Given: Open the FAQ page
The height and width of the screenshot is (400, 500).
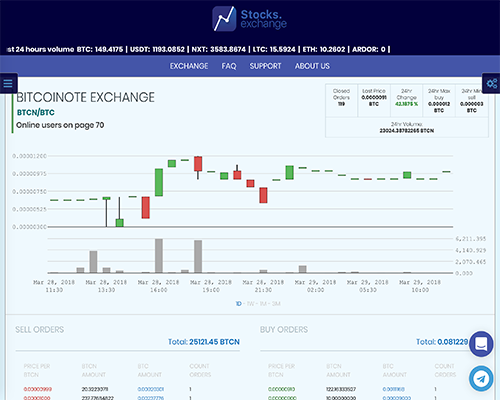Looking at the screenshot, I should tap(229, 66).
